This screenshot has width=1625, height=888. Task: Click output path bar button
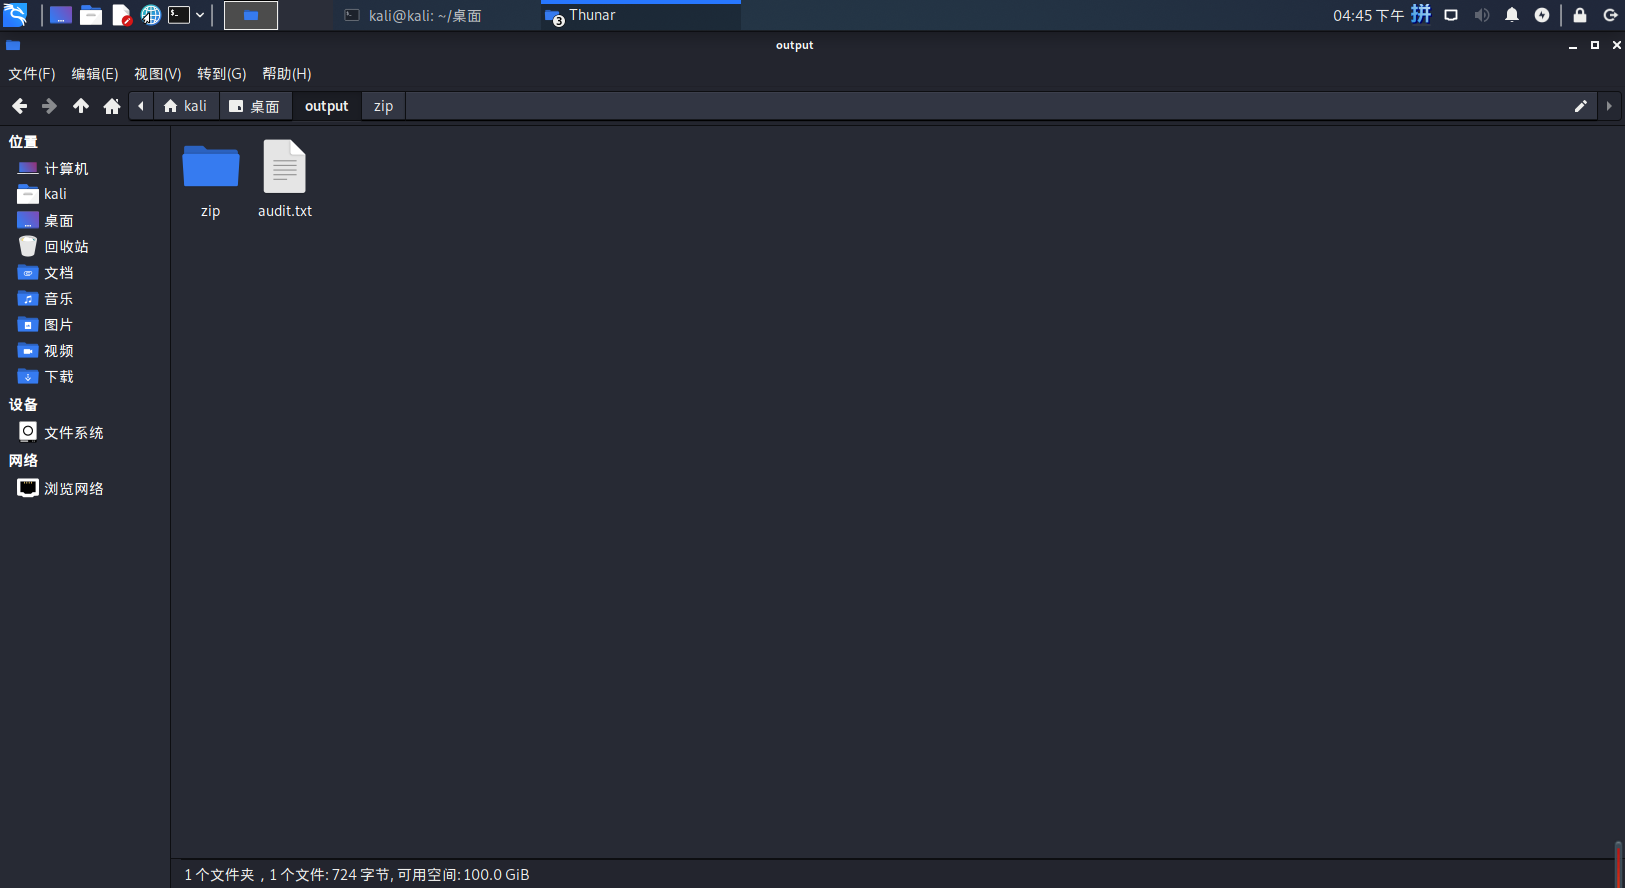pyautogui.click(x=327, y=106)
